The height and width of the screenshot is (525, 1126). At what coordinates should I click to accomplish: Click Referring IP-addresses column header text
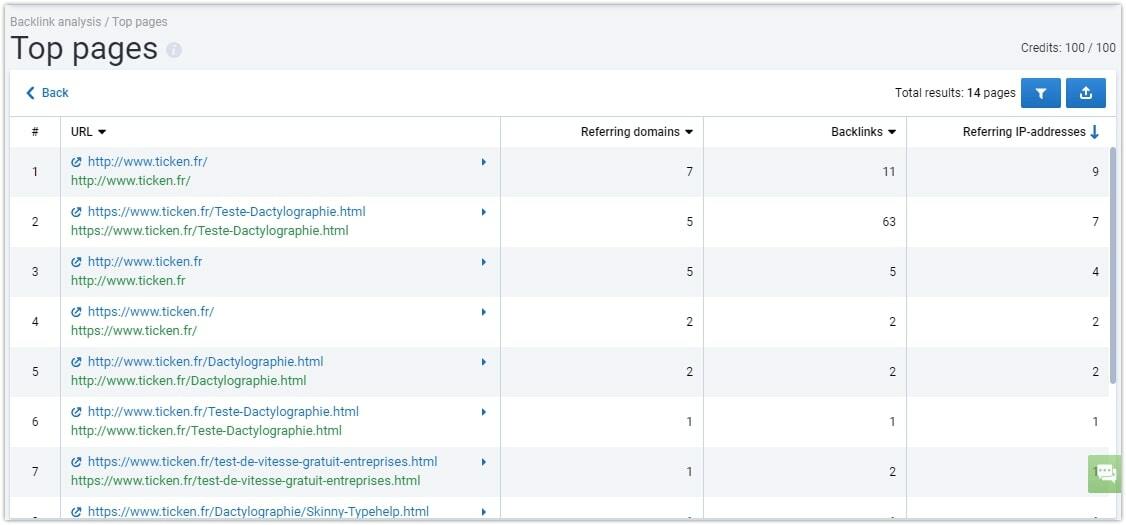[x=1024, y=132]
